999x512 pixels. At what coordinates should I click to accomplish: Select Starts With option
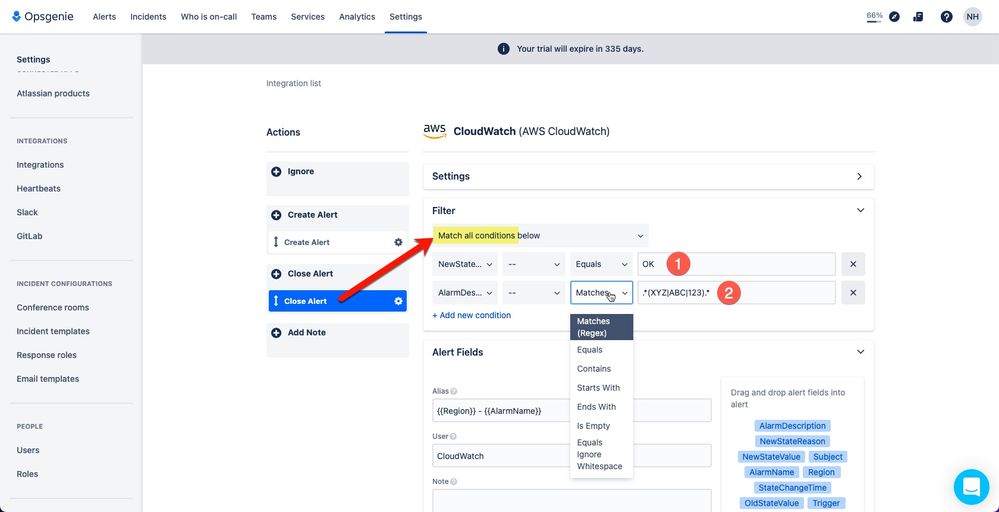[601, 388]
